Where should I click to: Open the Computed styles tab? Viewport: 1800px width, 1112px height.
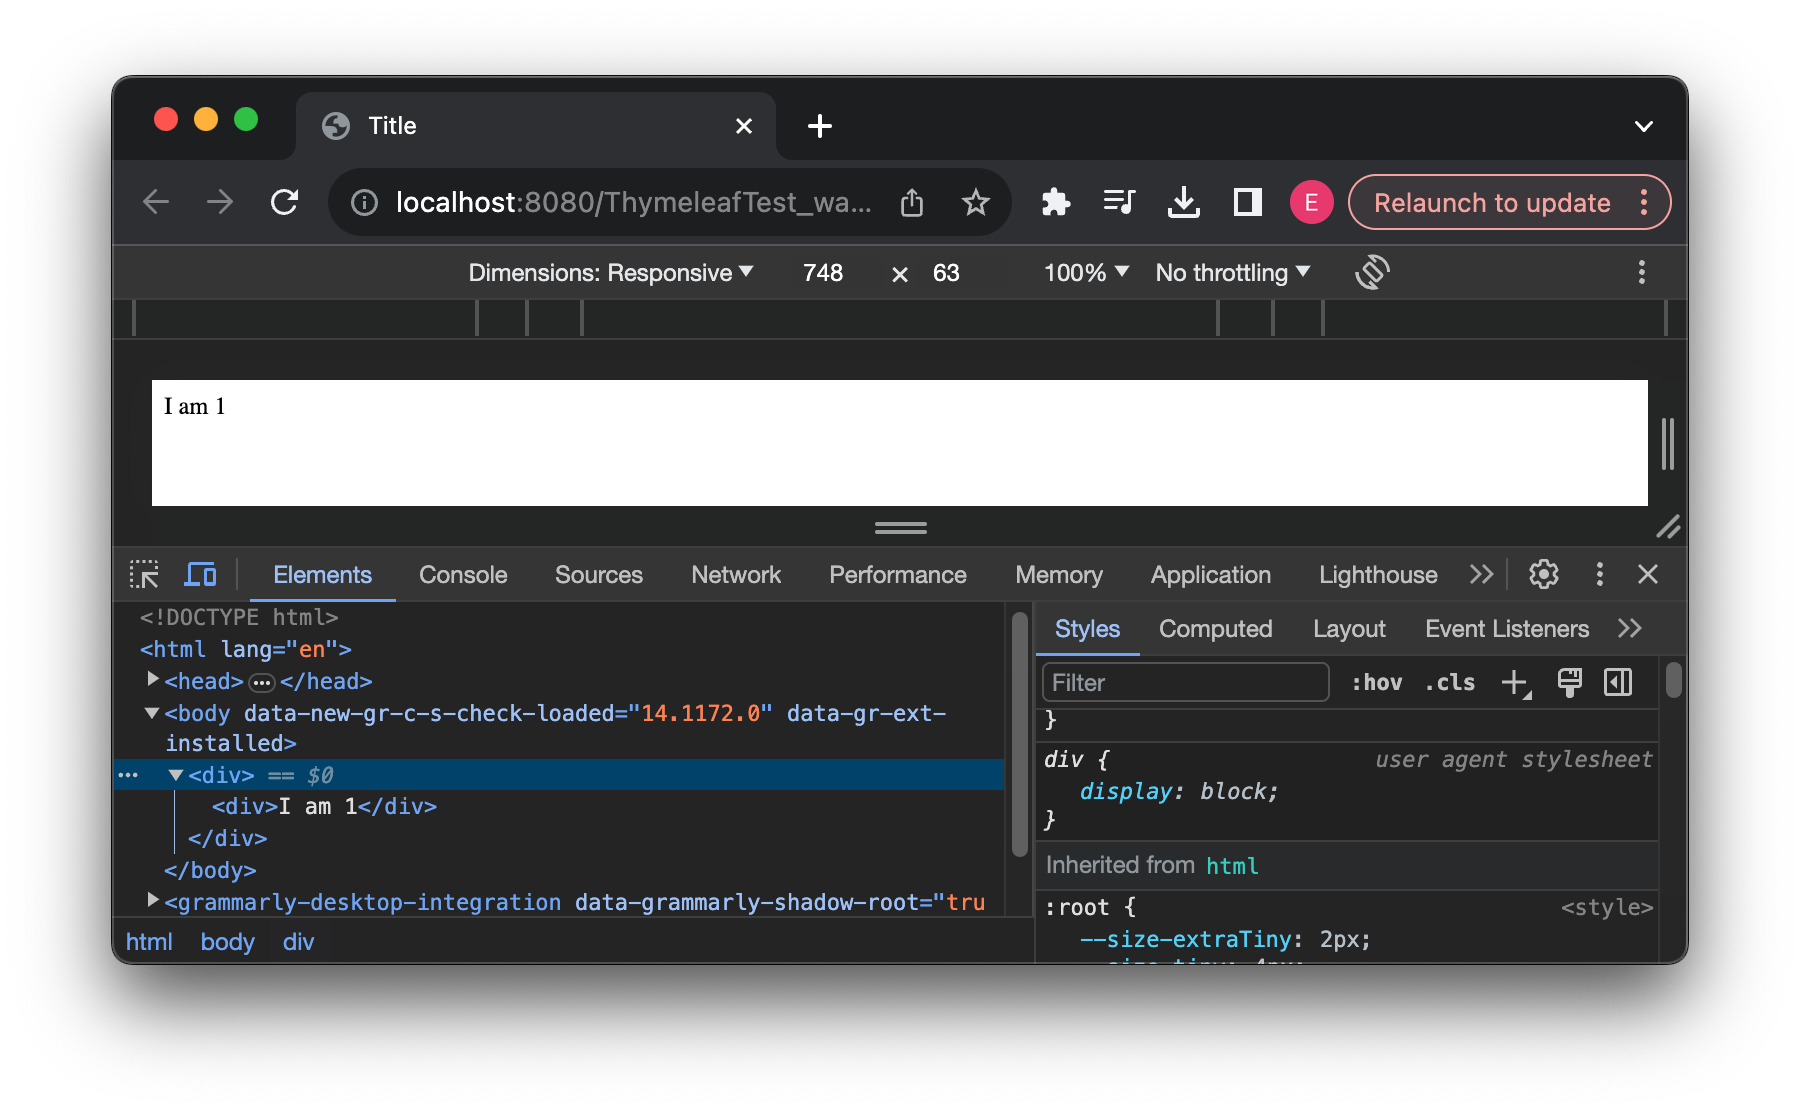pyautogui.click(x=1215, y=628)
